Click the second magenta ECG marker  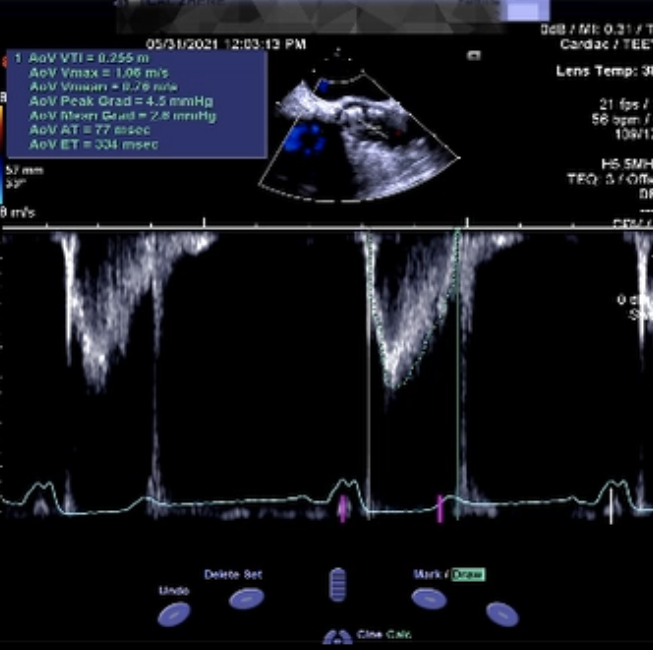pyautogui.click(x=439, y=508)
